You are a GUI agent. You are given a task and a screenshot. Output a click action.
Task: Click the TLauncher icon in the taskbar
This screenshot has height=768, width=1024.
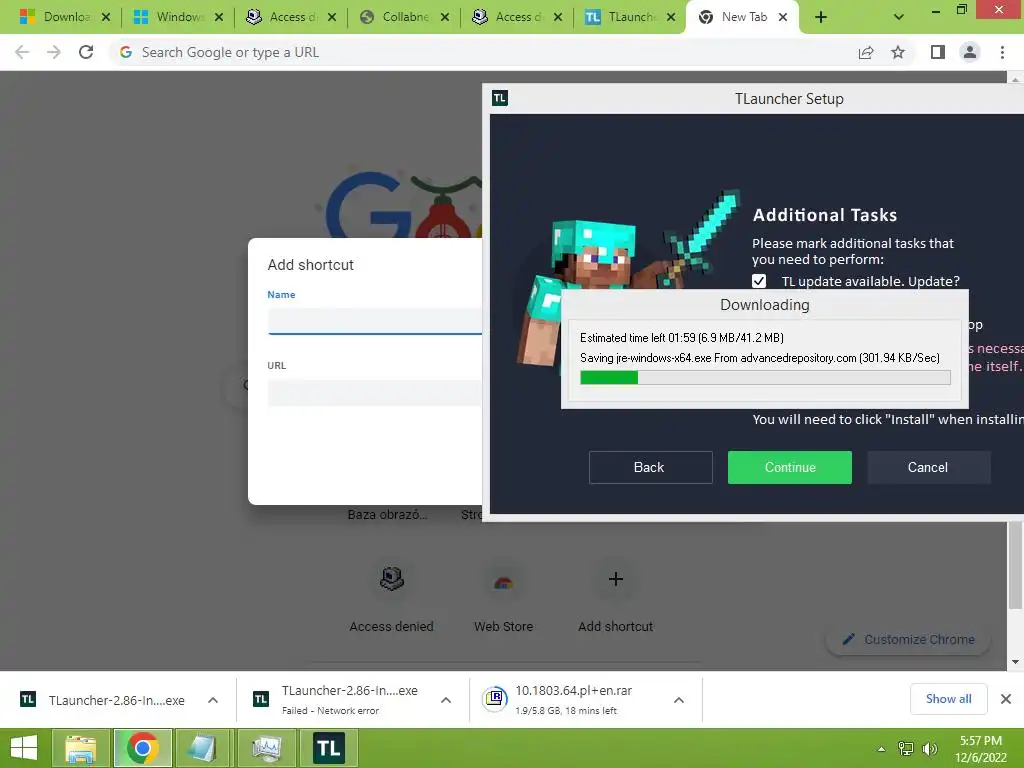[x=328, y=748]
